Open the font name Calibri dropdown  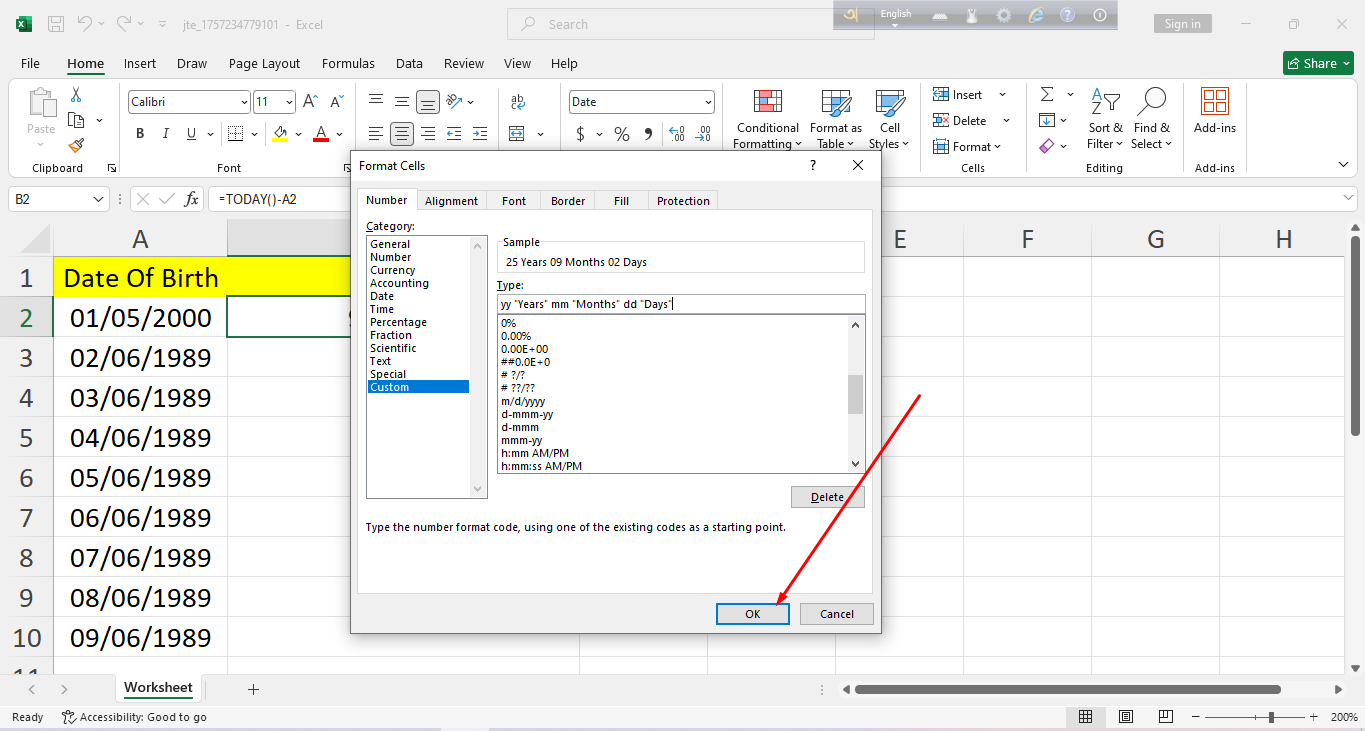[244, 102]
